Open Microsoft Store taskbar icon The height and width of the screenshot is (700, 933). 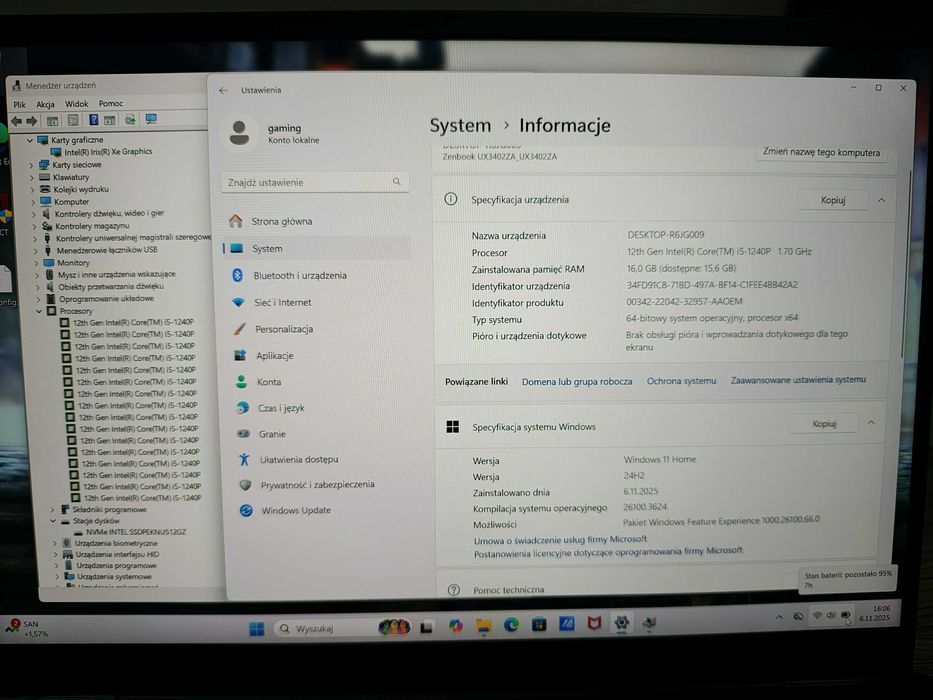539,624
